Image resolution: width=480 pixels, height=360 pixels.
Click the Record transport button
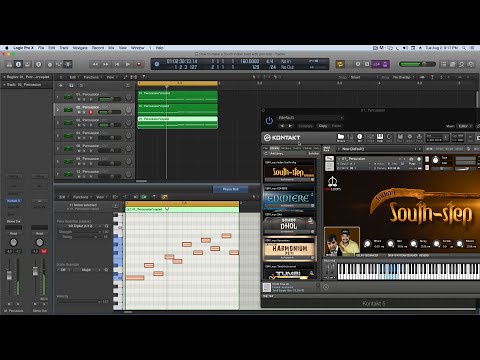139,64
